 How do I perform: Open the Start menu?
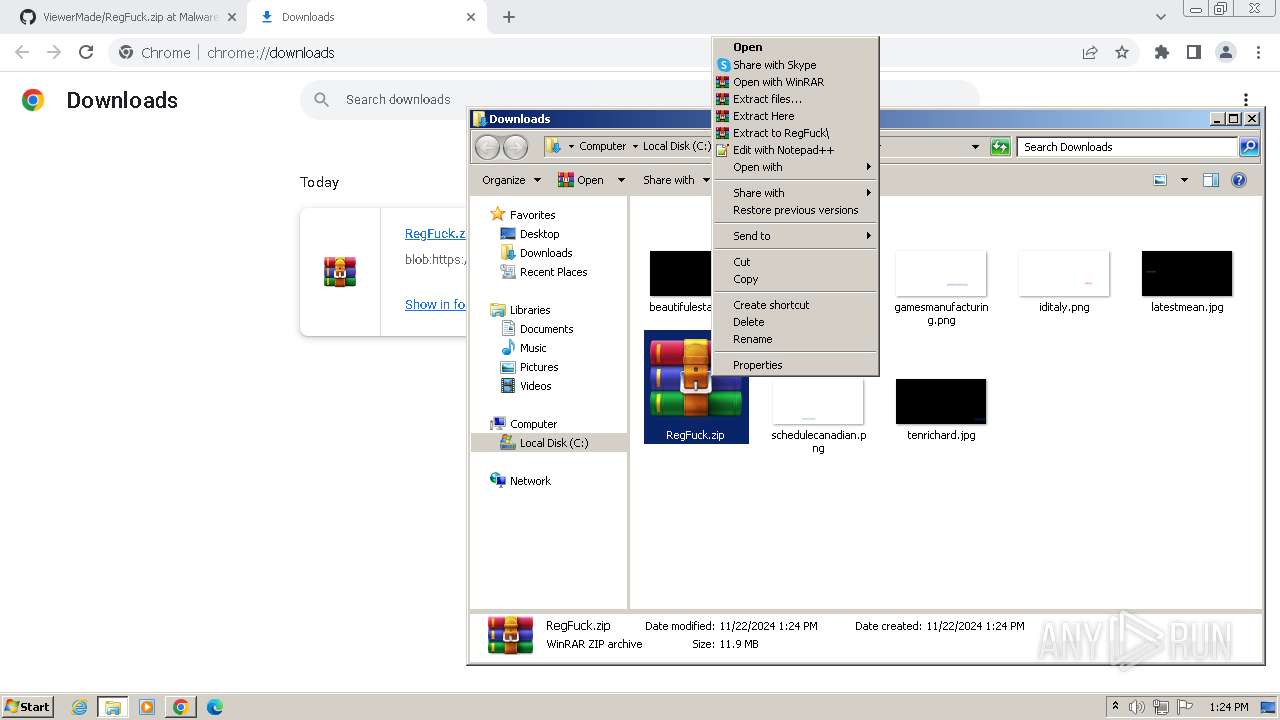click(x=27, y=707)
